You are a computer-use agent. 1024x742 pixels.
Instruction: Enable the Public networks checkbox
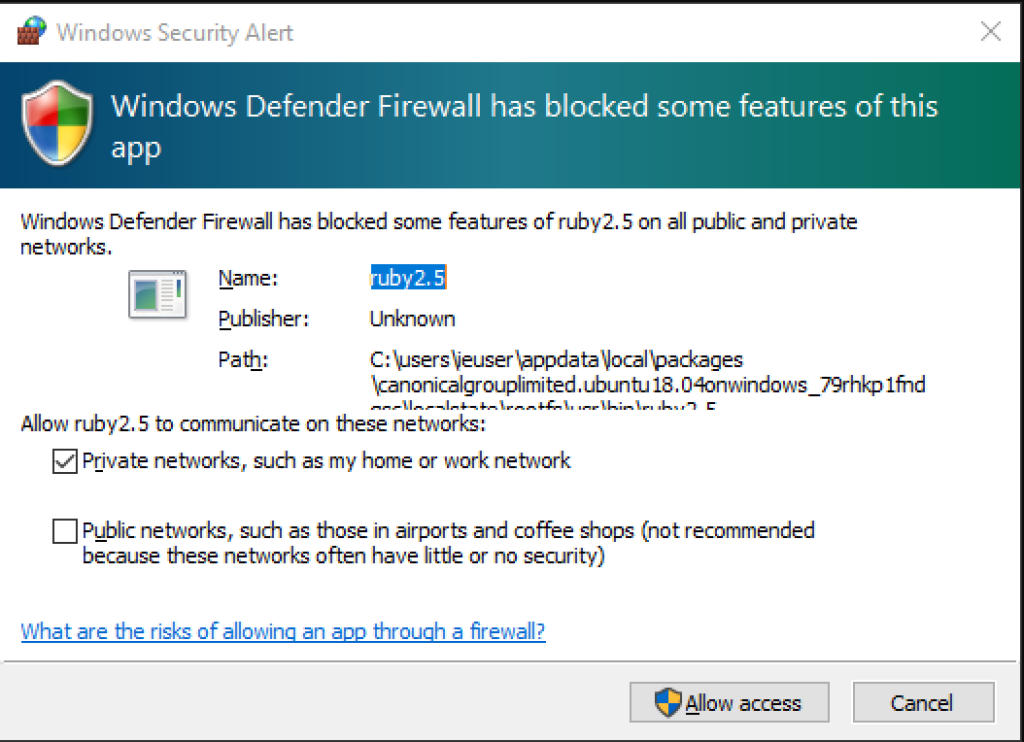pyautogui.click(x=65, y=531)
